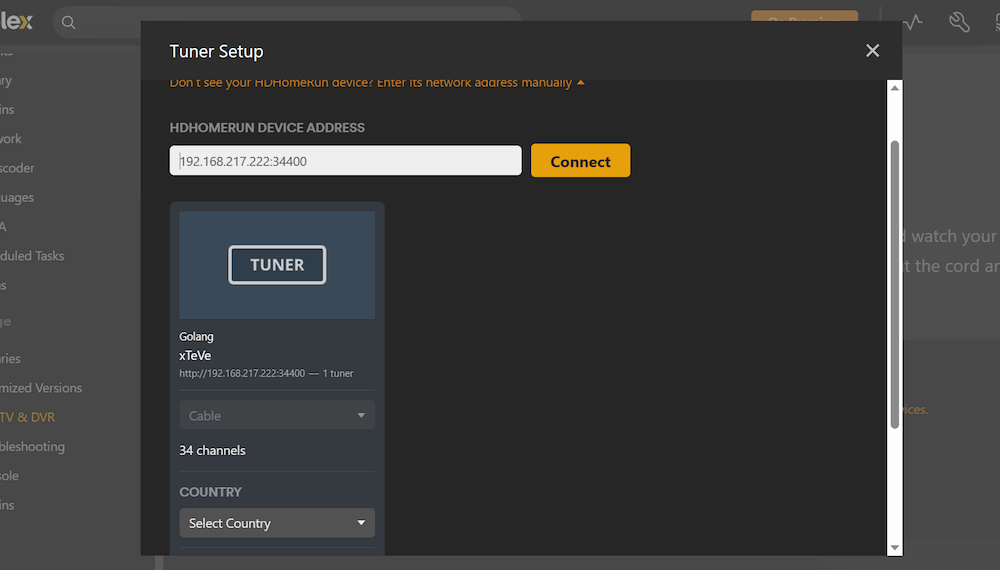
Task: Open Optimized Versions in the sidebar
Action: 41,388
